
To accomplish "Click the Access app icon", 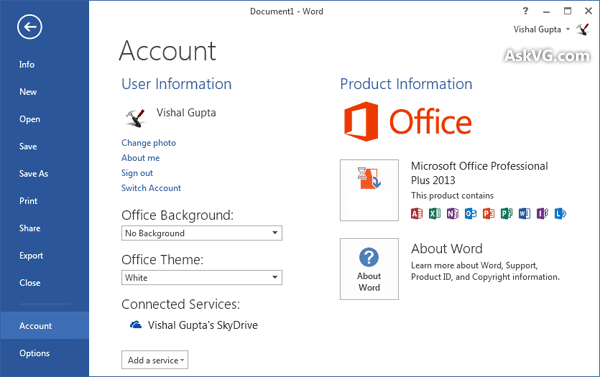I will point(417,213).
